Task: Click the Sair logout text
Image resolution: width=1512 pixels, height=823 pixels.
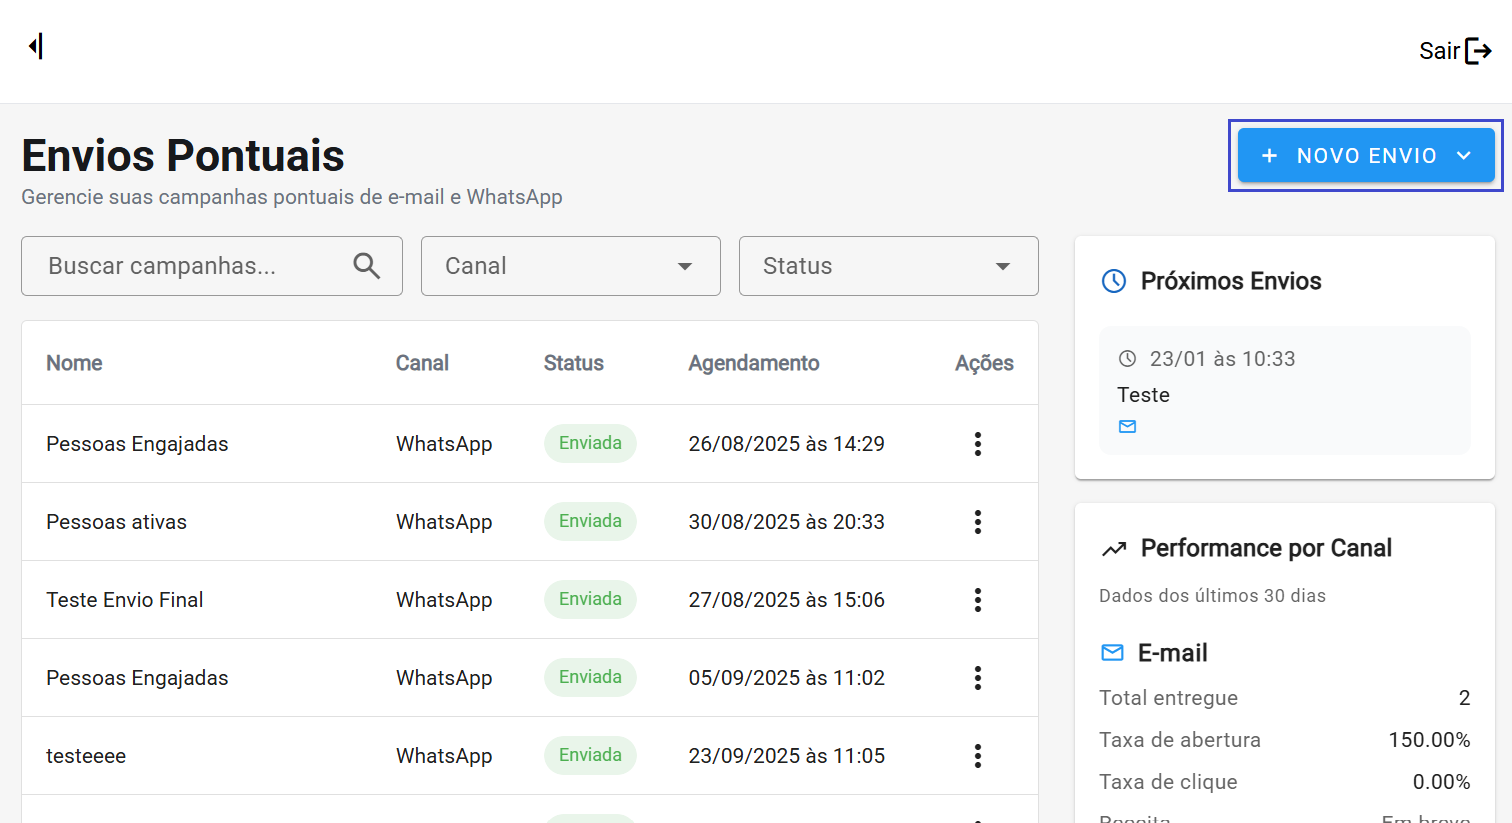Action: point(1439,51)
